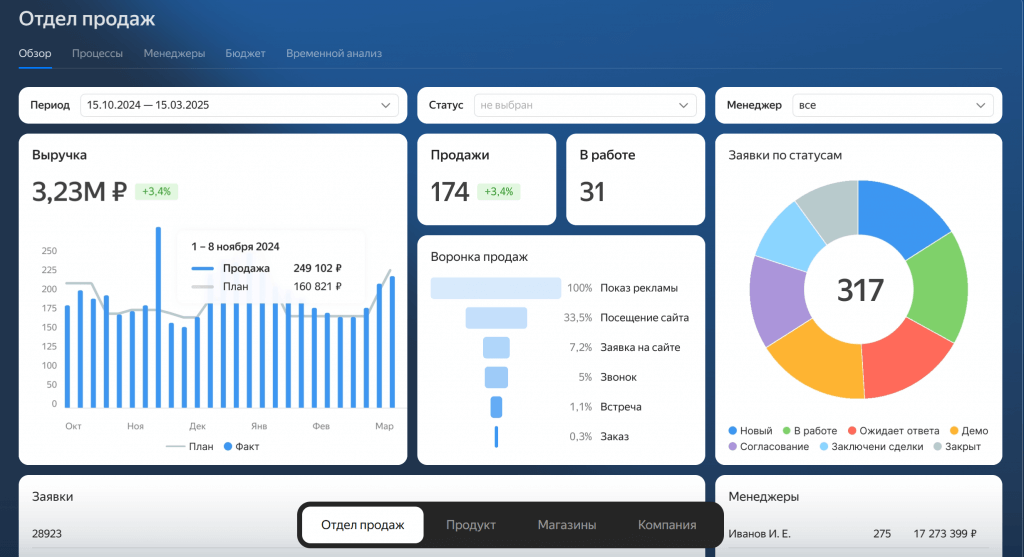Viewport: 1024px width, 557px height.
Task: Open the date range field 15.10.2024 — 15.03.2025
Action: coord(230,105)
